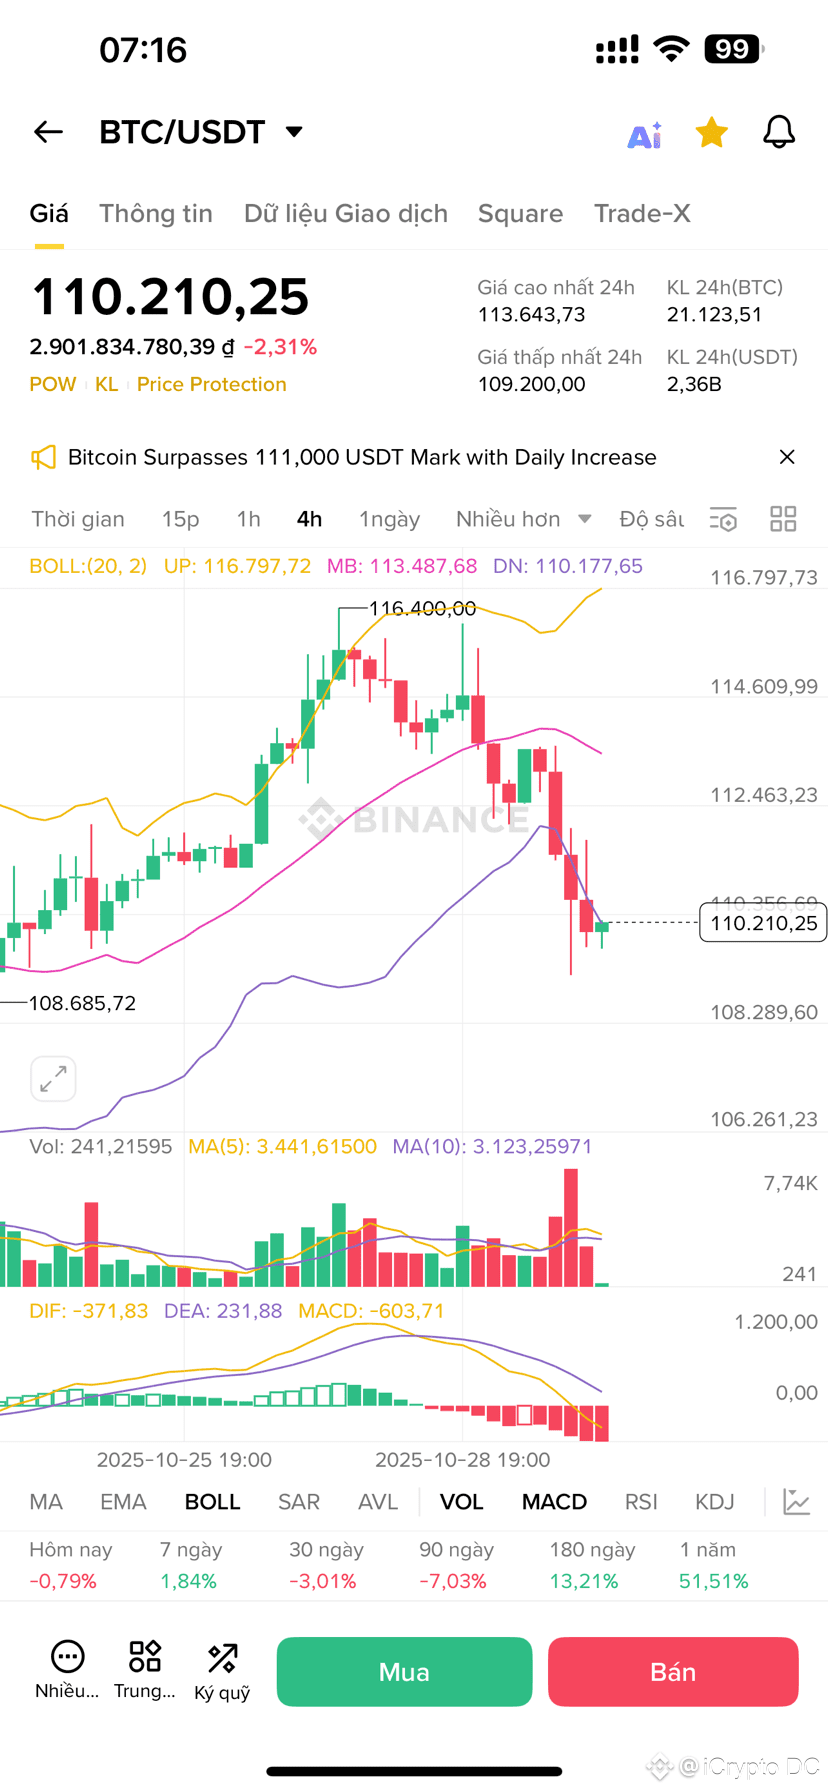This screenshot has height=1792, width=828.
Task: Expand chart to fullscreen
Action: [x=53, y=1079]
